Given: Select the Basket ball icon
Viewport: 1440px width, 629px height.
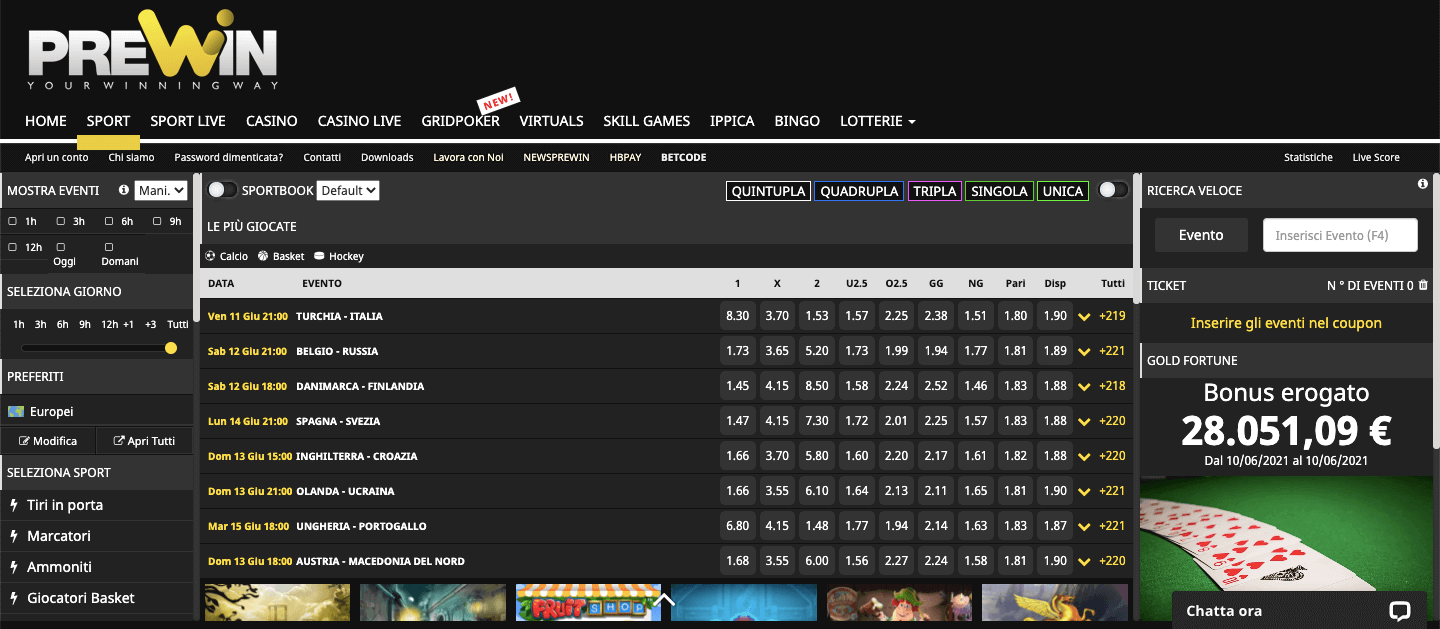Looking at the screenshot, I should 263,256.
